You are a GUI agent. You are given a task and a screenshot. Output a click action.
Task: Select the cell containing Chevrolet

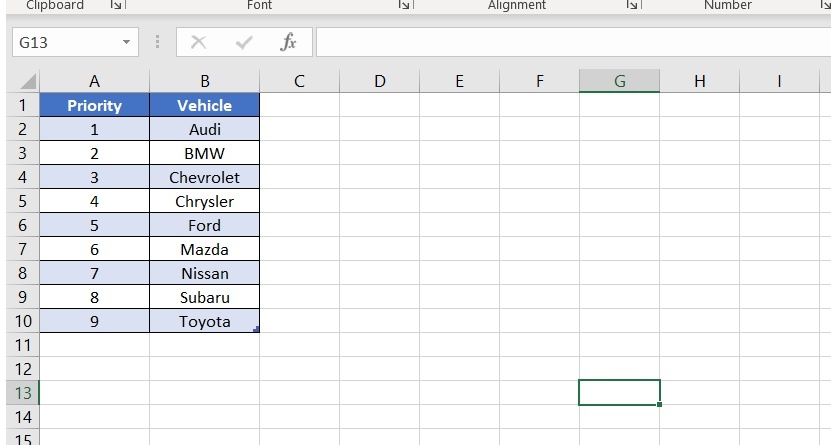(205, 177)
